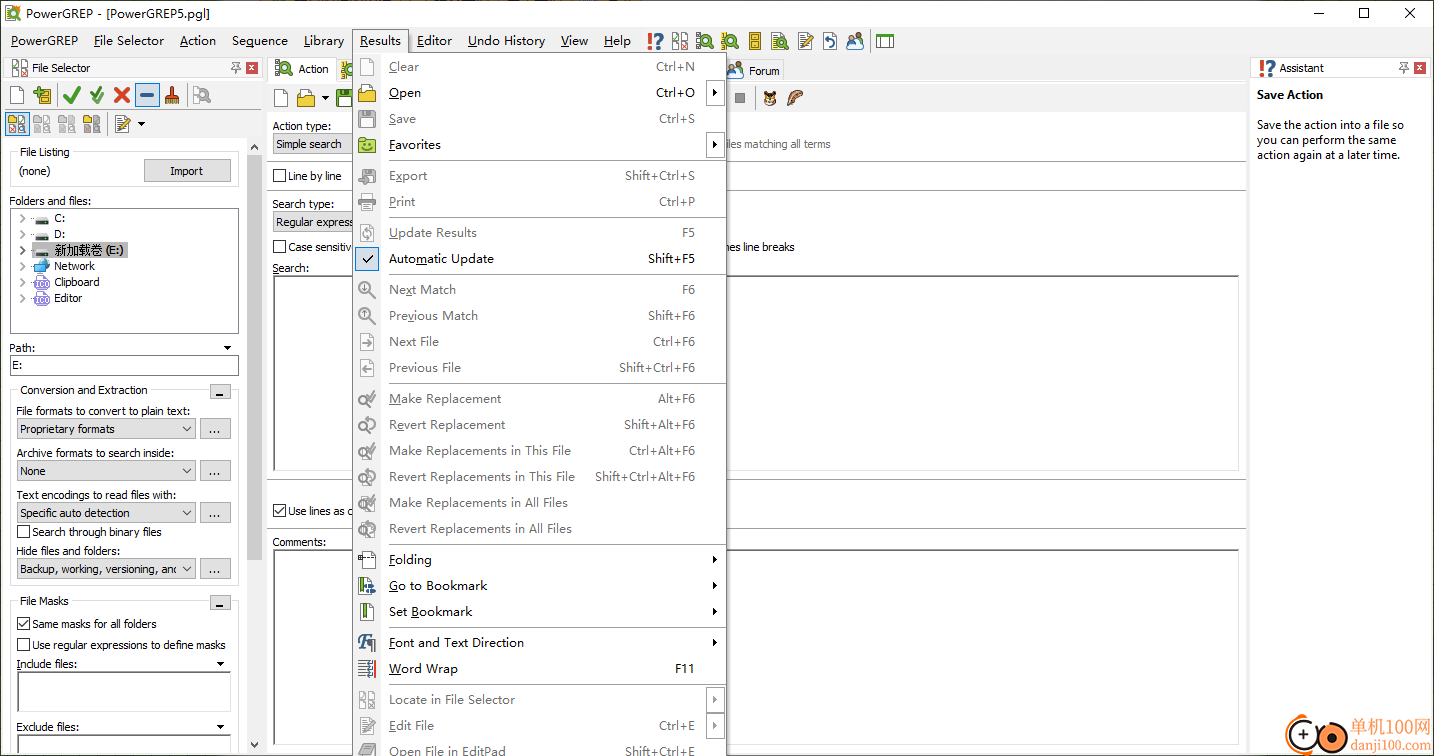Click the layout panels icon in main toolbar

[x=884, y=41]
